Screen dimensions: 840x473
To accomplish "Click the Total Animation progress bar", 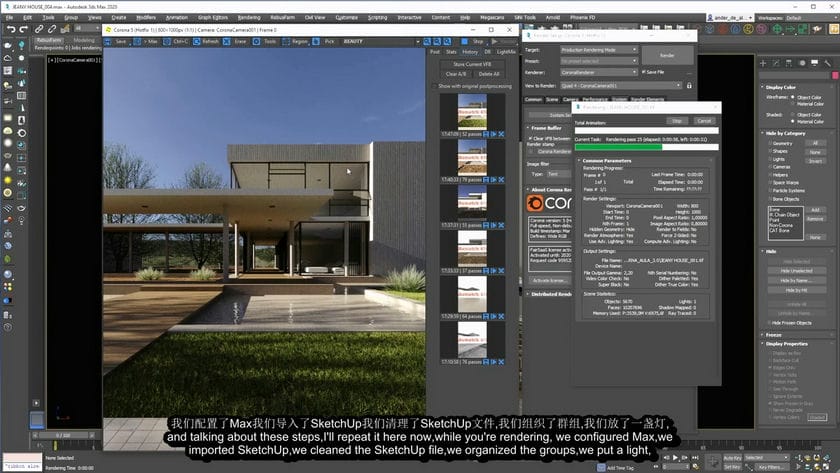I will pyautogui.click(x=646, y=130).
